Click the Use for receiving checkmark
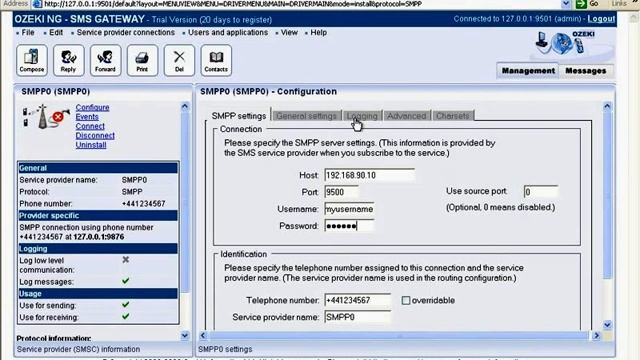The height and width of the screenshot is (360, 640). click(x=126, y=316)
